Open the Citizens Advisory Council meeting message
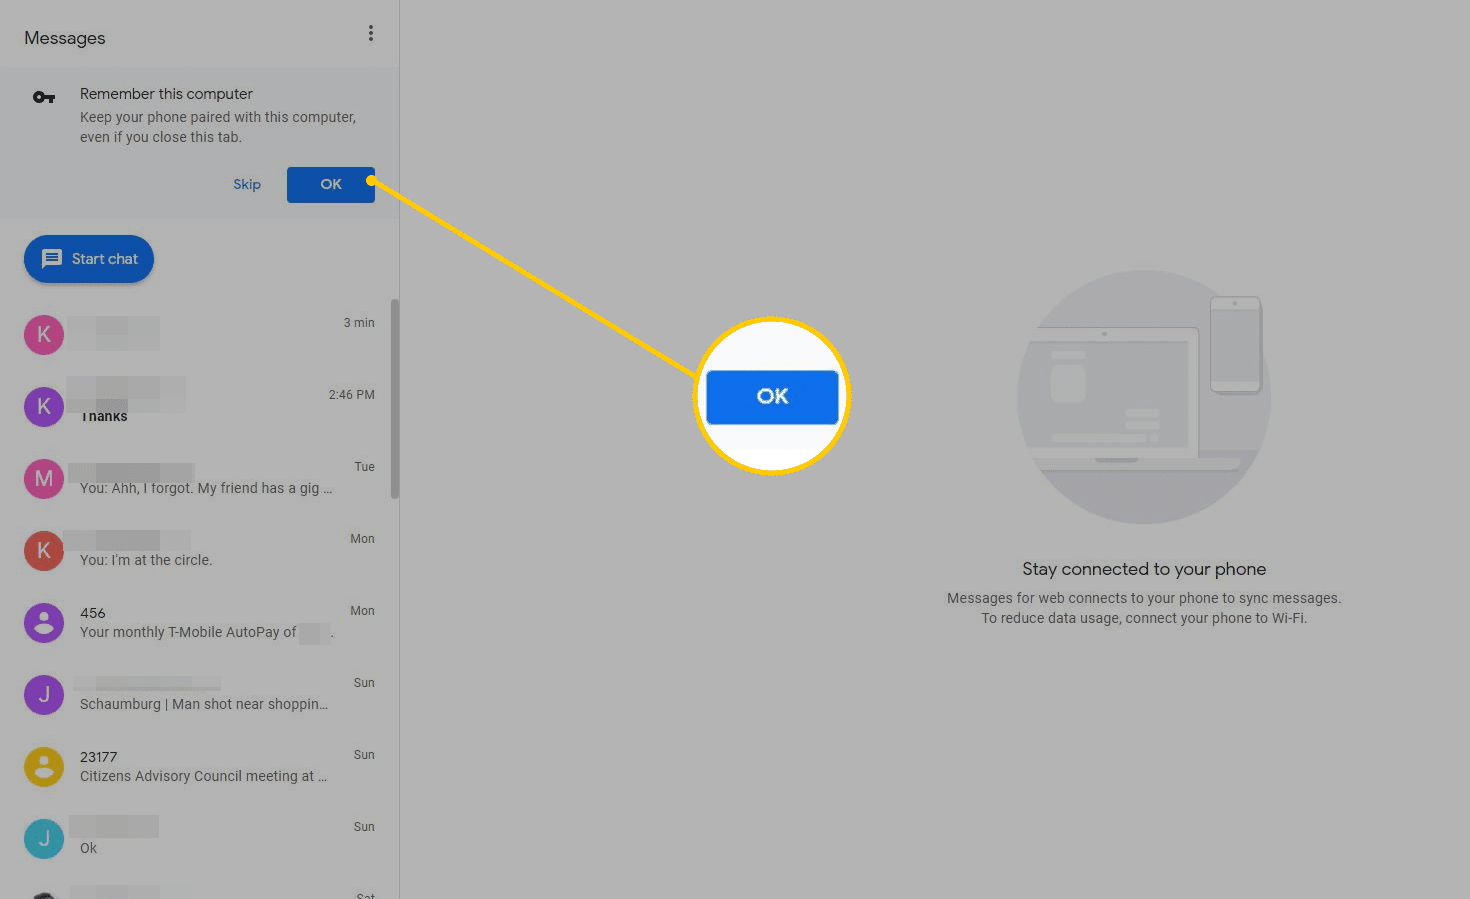 click(x=203, y=776)
